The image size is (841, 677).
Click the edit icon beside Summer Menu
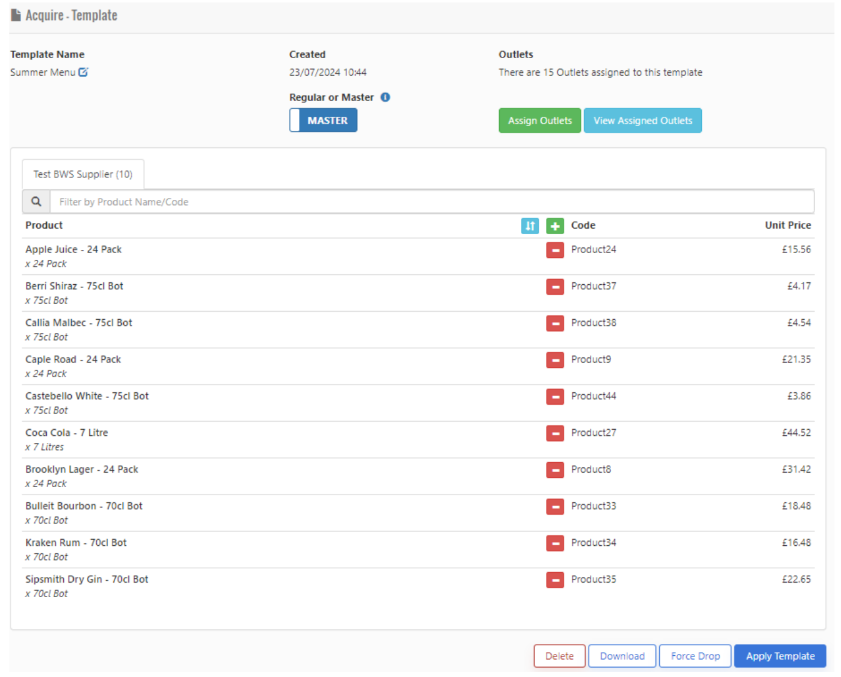click(x=84, y=72)
